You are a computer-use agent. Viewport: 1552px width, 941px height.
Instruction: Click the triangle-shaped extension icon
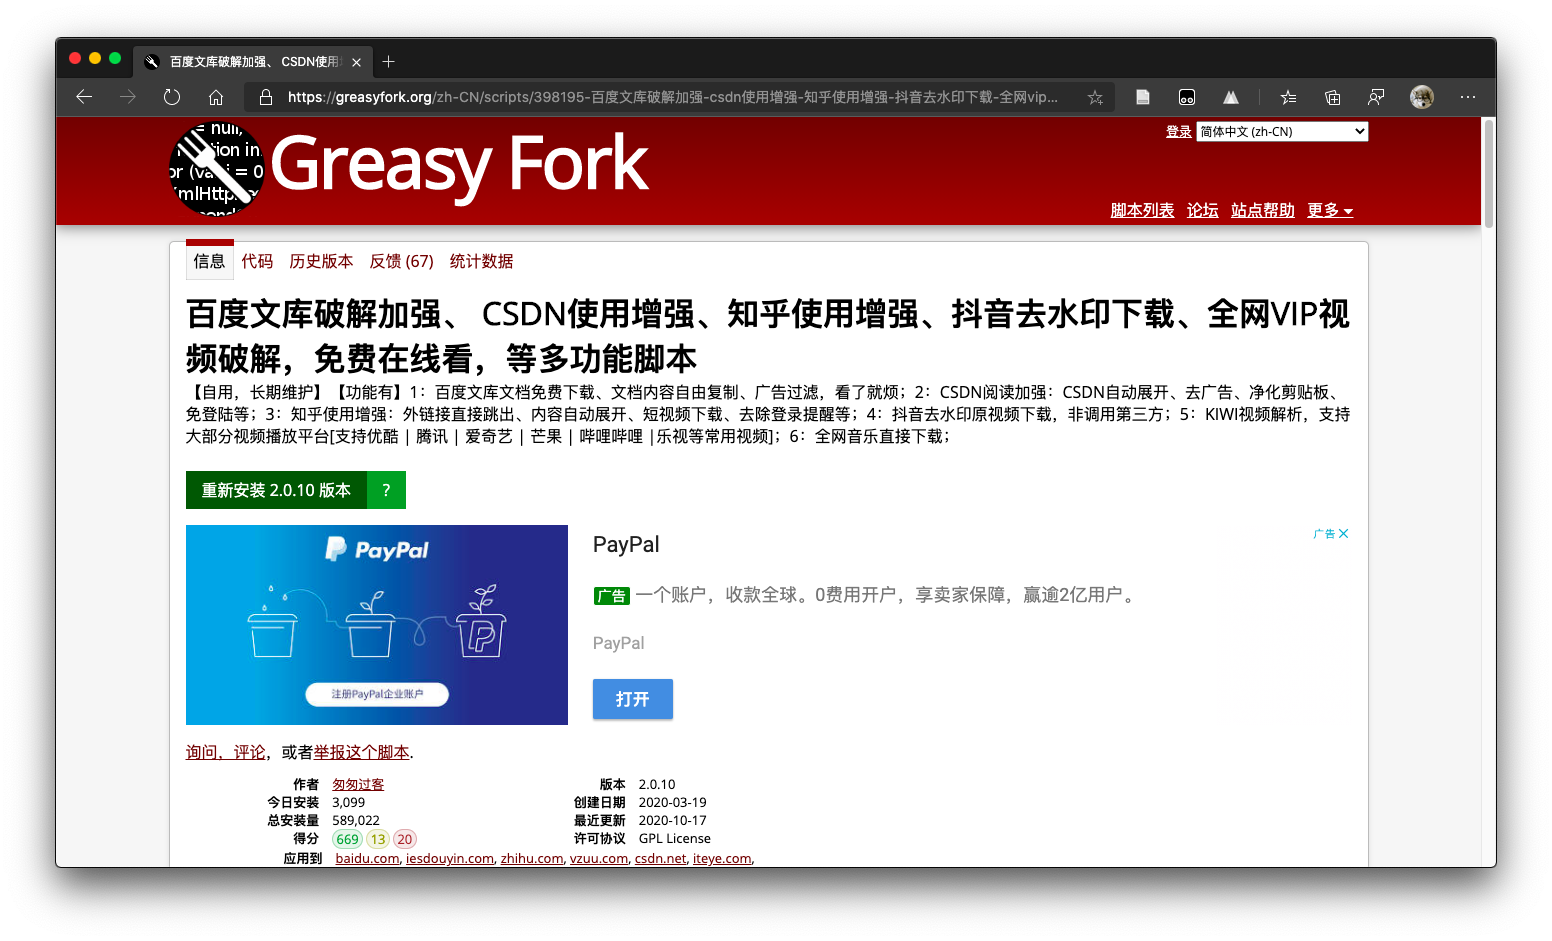1231,97
